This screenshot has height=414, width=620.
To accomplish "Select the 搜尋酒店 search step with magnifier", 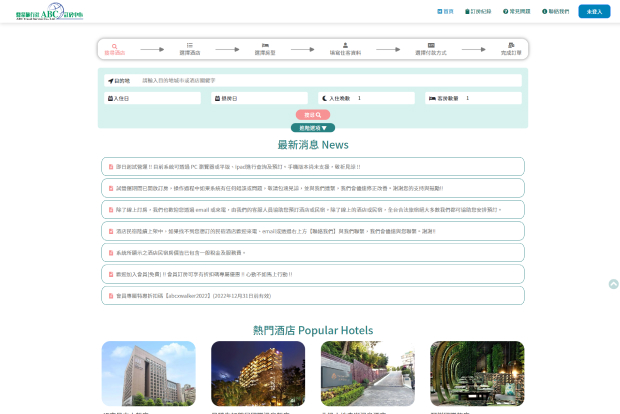I will coord(115,49).
